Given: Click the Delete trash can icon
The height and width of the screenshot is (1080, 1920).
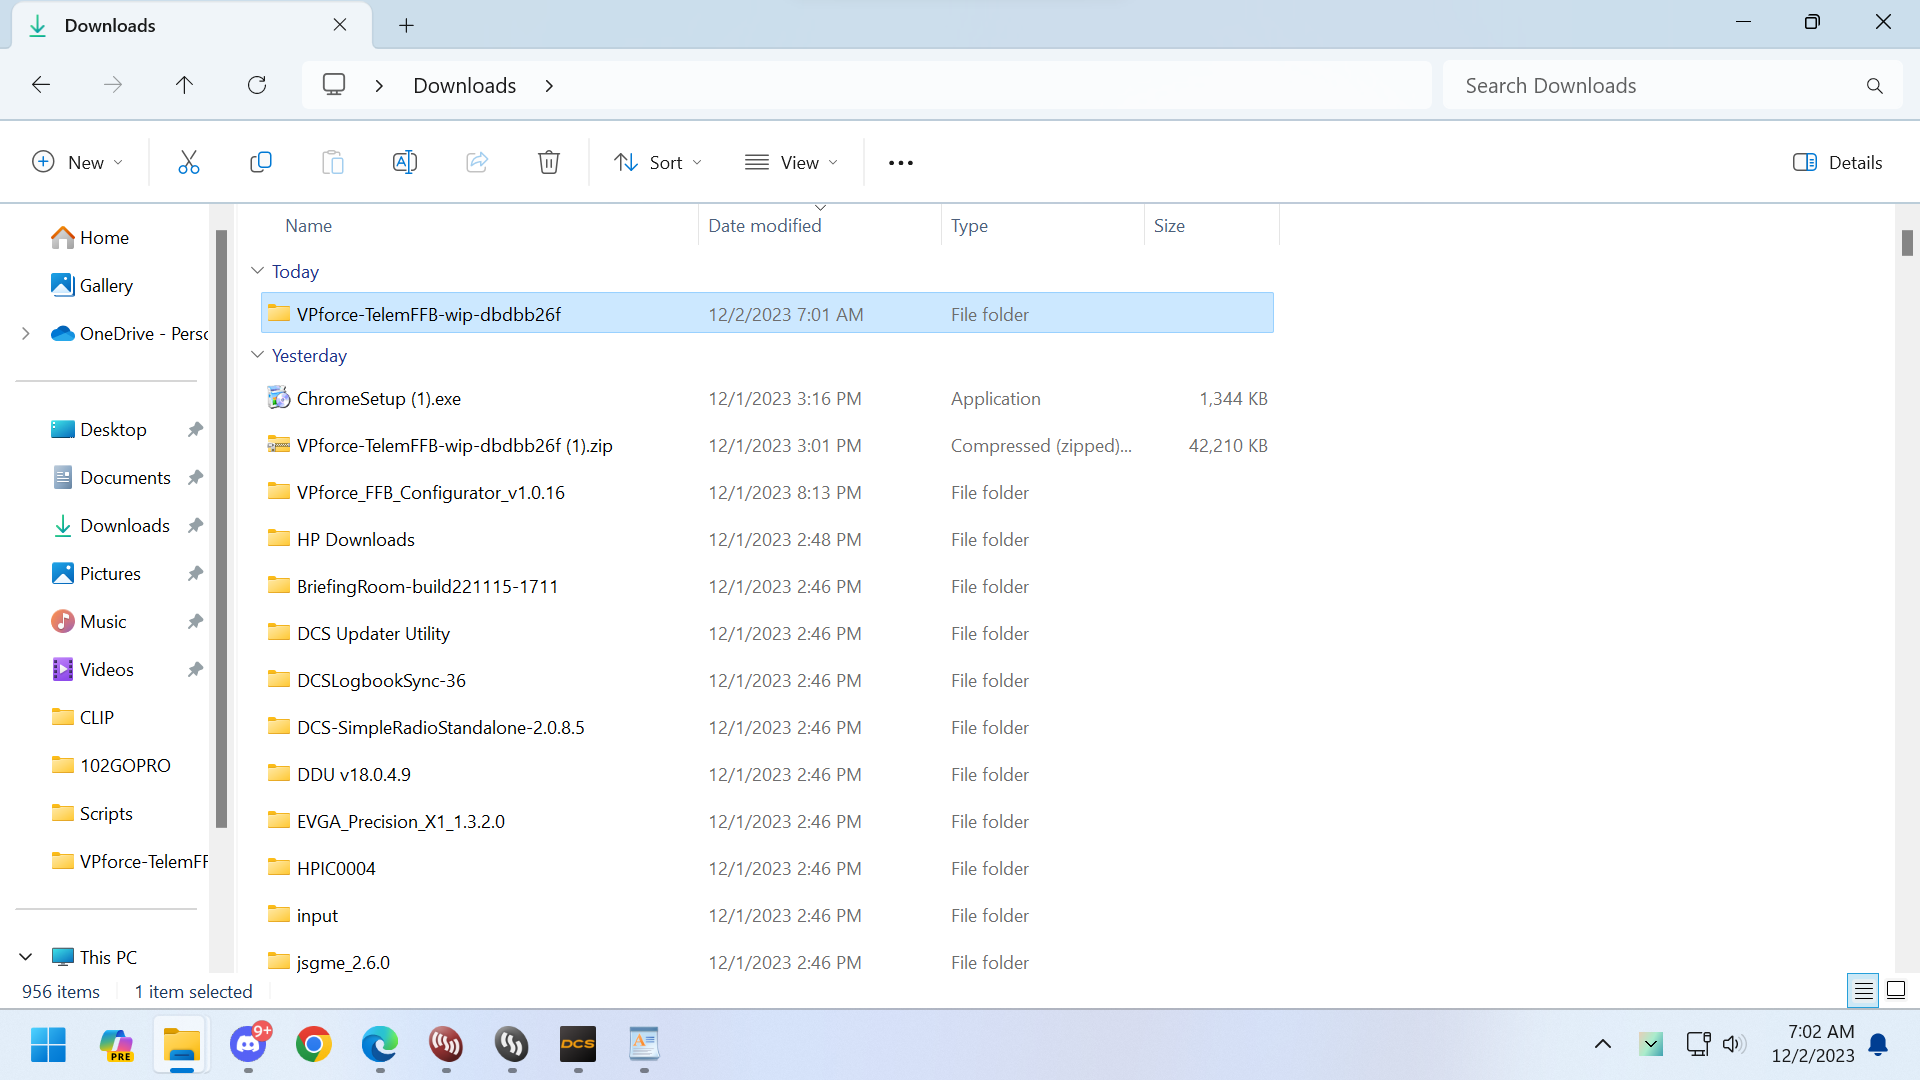Looking at the screenshot, I should click(548, 162).
